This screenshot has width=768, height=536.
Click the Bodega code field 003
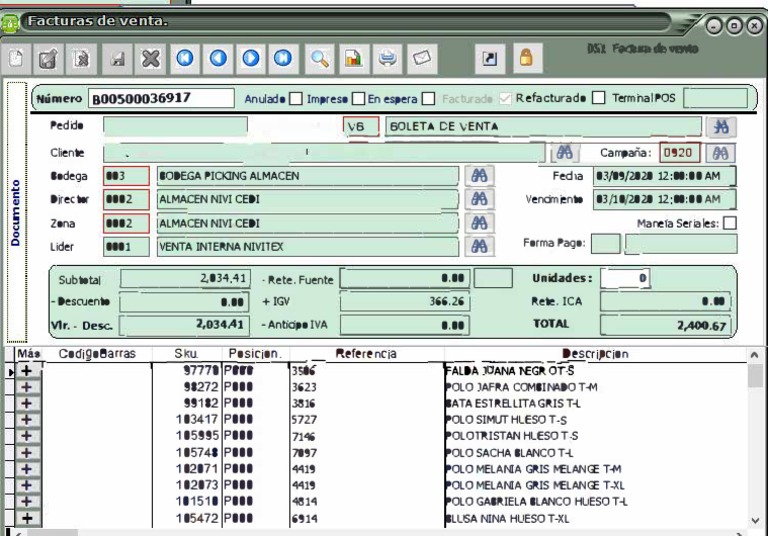pyautogui.click(x=126, y=176)
